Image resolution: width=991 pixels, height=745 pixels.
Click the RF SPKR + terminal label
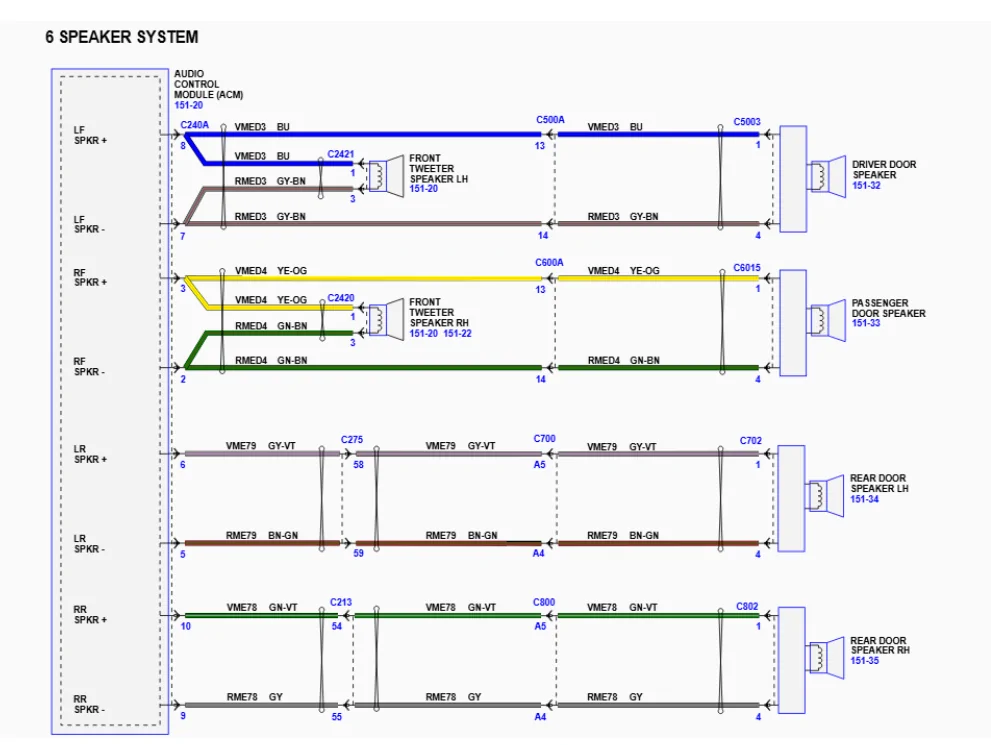click(90, 277)
